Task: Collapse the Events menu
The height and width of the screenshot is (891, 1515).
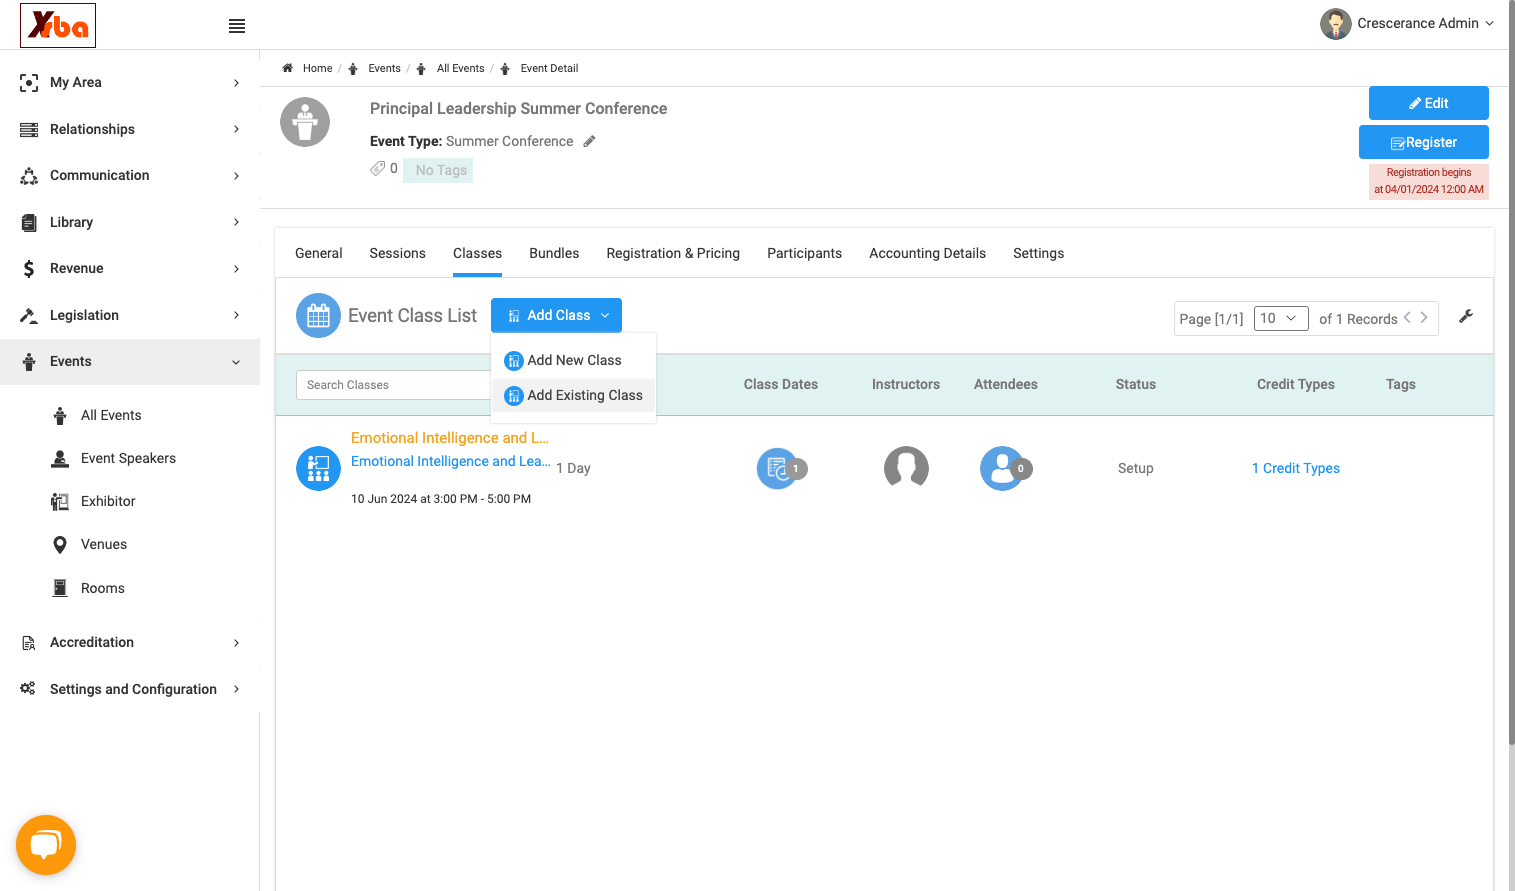Action: click(130, 361)
